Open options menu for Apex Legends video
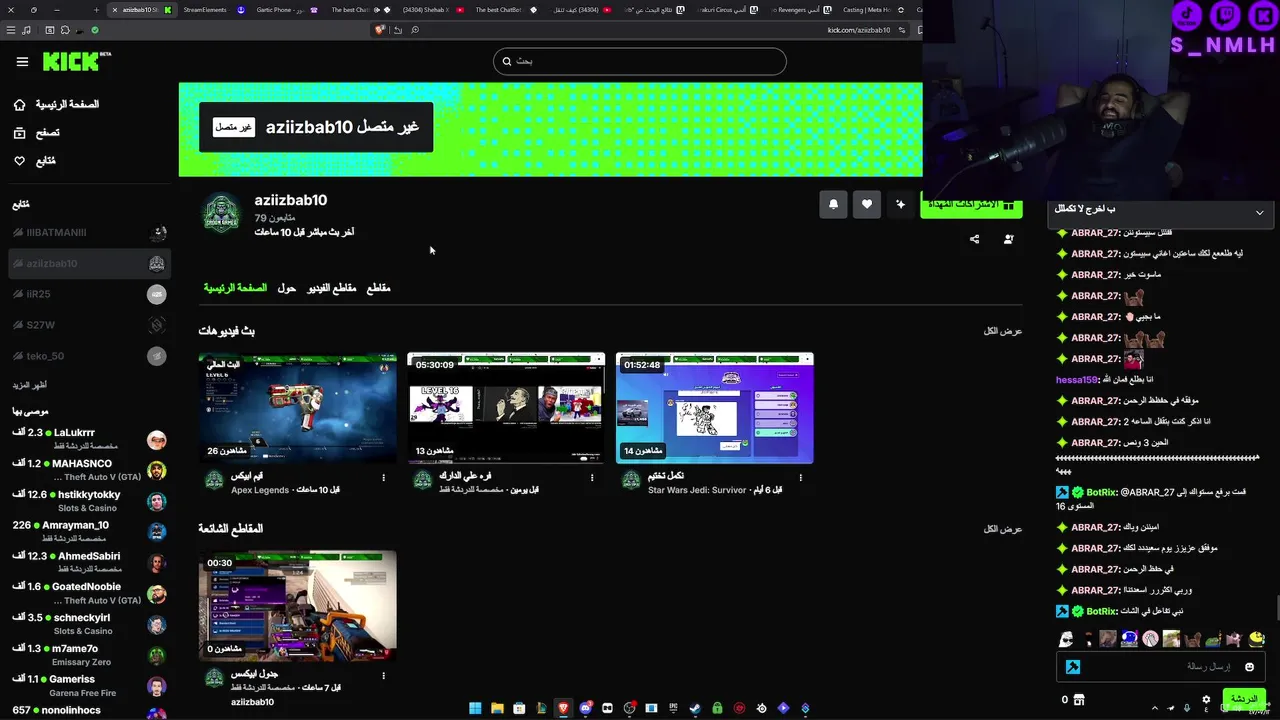 [x=383, y=478]
